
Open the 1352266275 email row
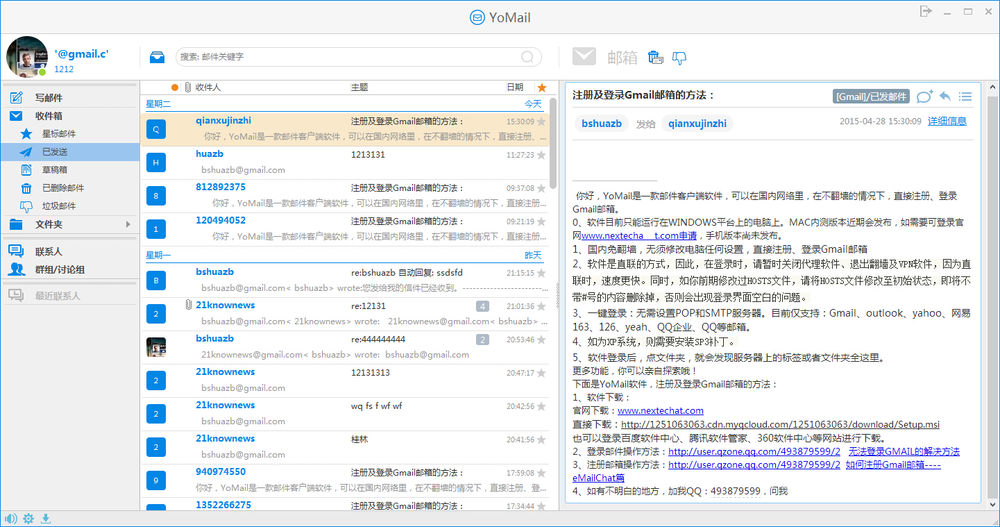coord(345,505)
